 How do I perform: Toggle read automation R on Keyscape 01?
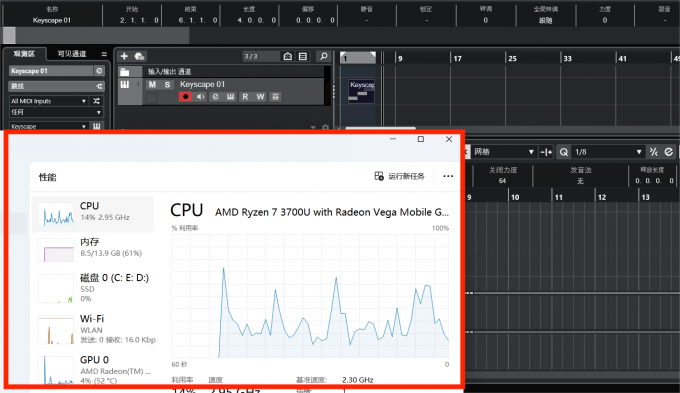coord(245,97)
